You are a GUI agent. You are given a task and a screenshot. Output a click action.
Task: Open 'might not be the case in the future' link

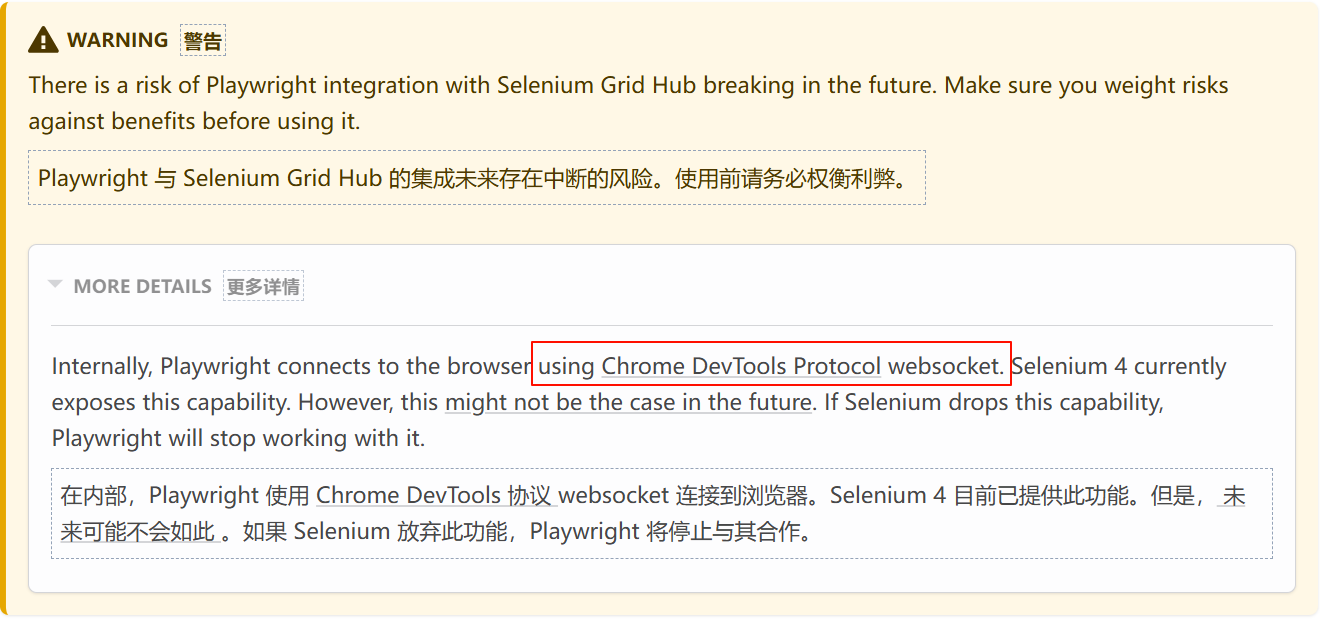coord(628,402)
